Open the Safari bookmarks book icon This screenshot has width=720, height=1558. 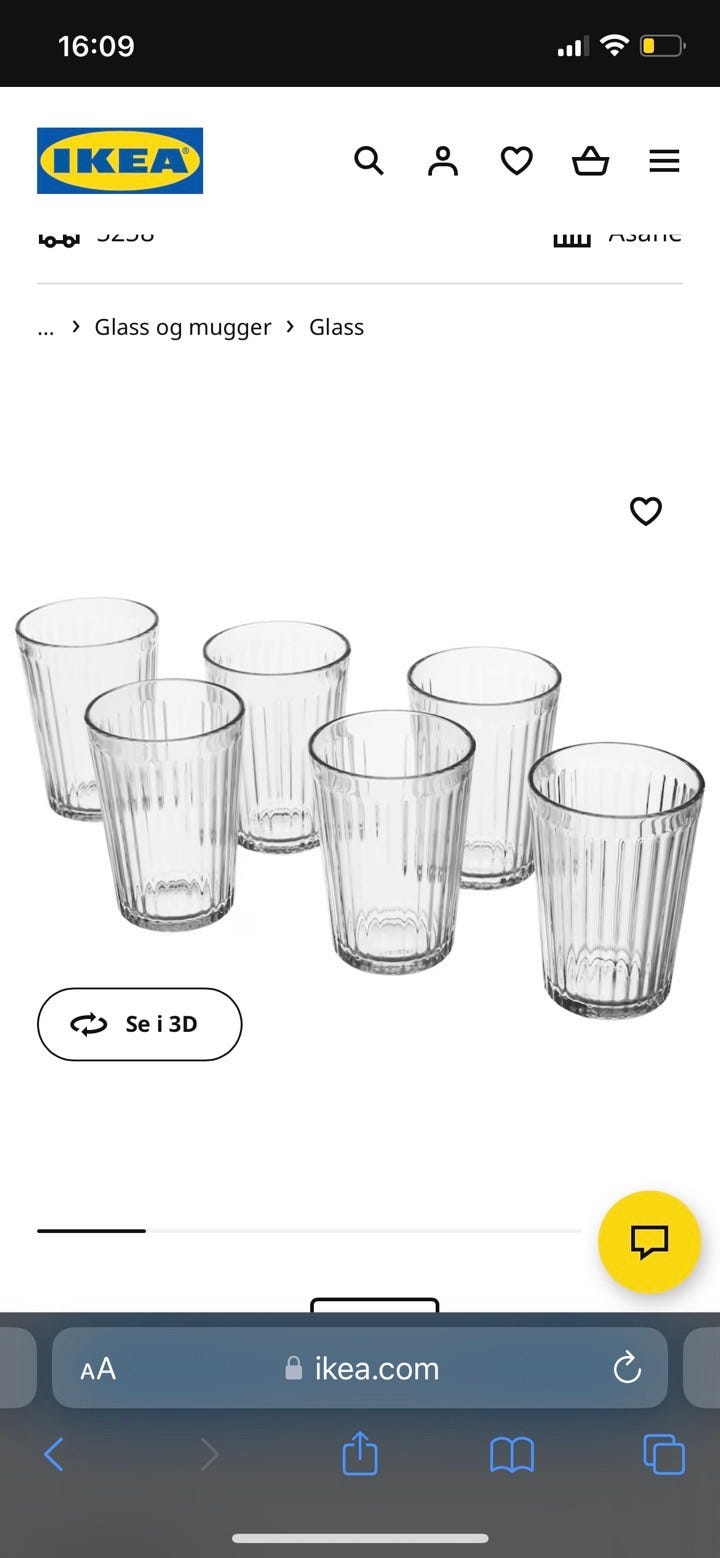click(x=512, y=1455)
